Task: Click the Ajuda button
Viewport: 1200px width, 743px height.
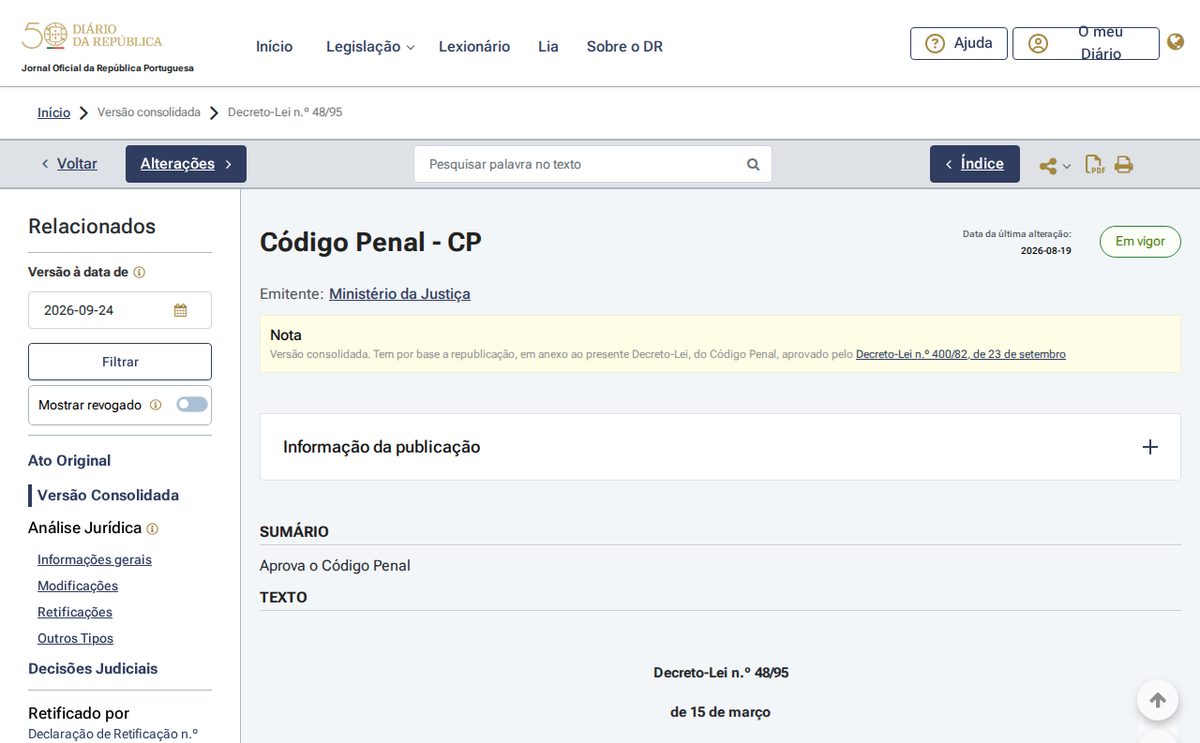Action: tap(958, 43)
